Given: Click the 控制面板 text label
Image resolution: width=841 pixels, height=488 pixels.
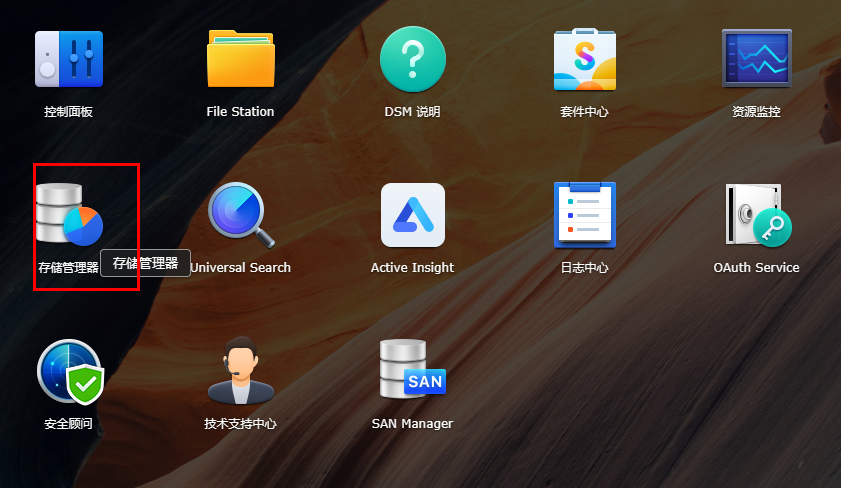Looking at the screenshot, I should tap(68, 112).
